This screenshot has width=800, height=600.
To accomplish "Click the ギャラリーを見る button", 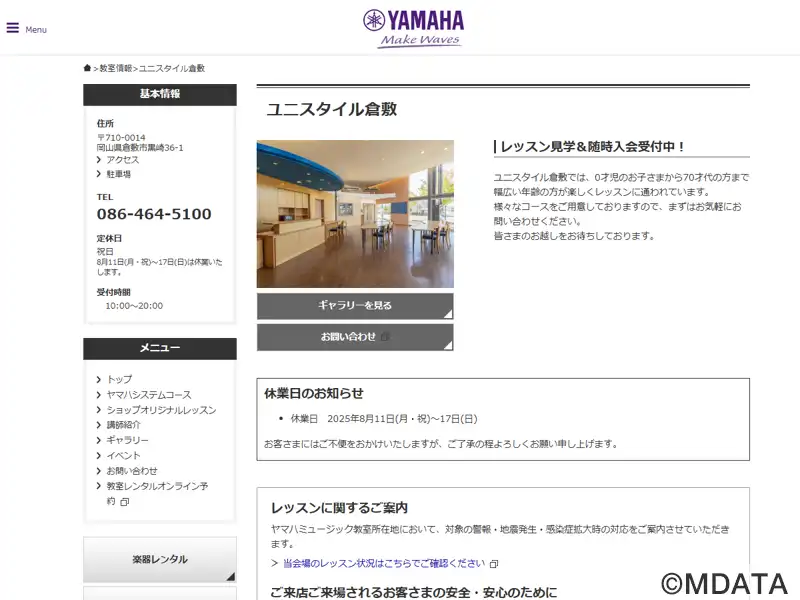I will [x=355, y=306].
